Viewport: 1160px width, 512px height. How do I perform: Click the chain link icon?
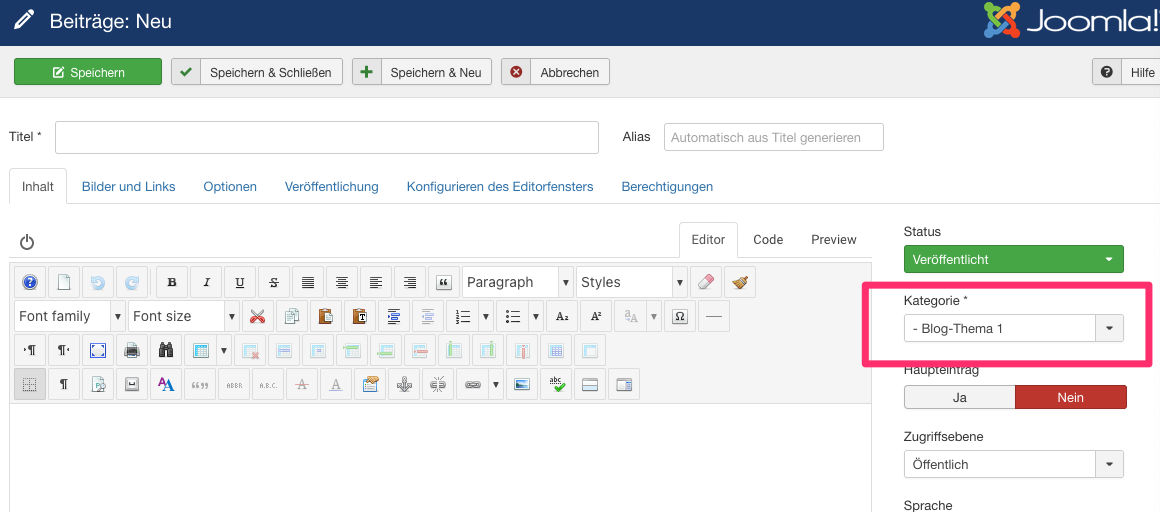[473, 385]
